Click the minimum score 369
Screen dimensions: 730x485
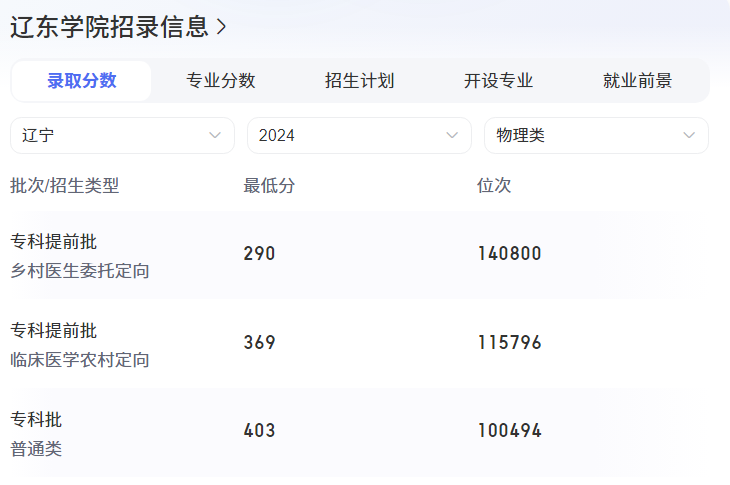point(259,343)
